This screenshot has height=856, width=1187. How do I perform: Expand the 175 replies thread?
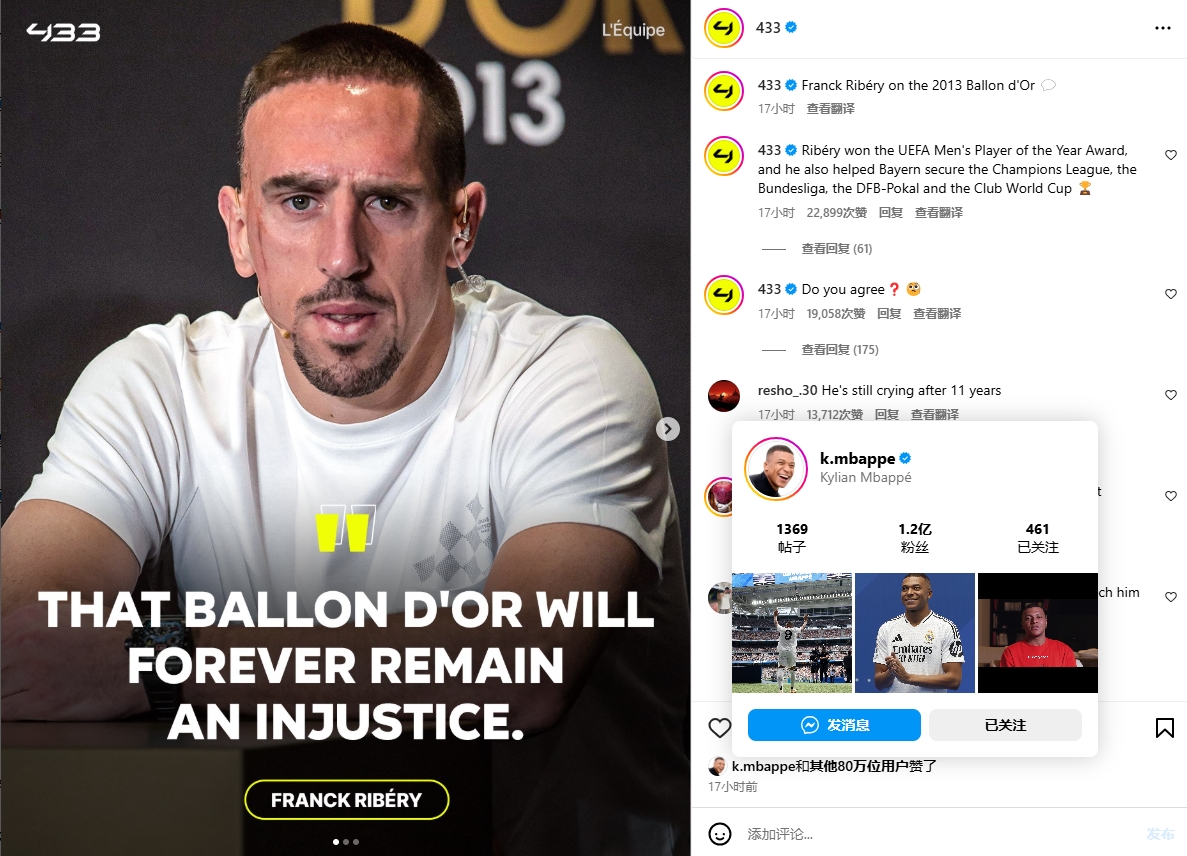pyautogui.click(x=840, y=350)
